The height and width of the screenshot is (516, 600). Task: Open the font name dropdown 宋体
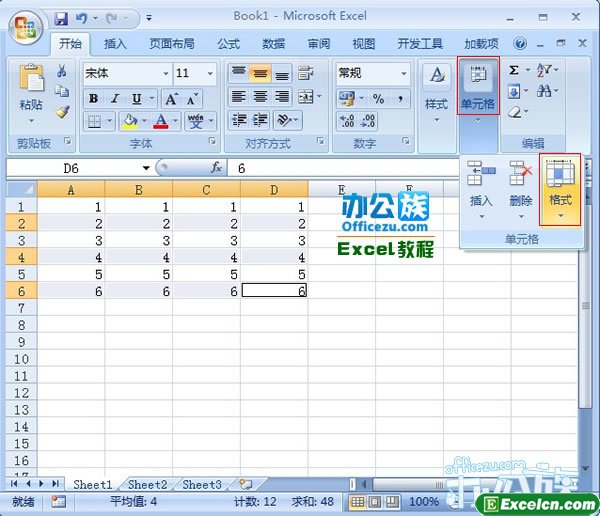(166, 73)
